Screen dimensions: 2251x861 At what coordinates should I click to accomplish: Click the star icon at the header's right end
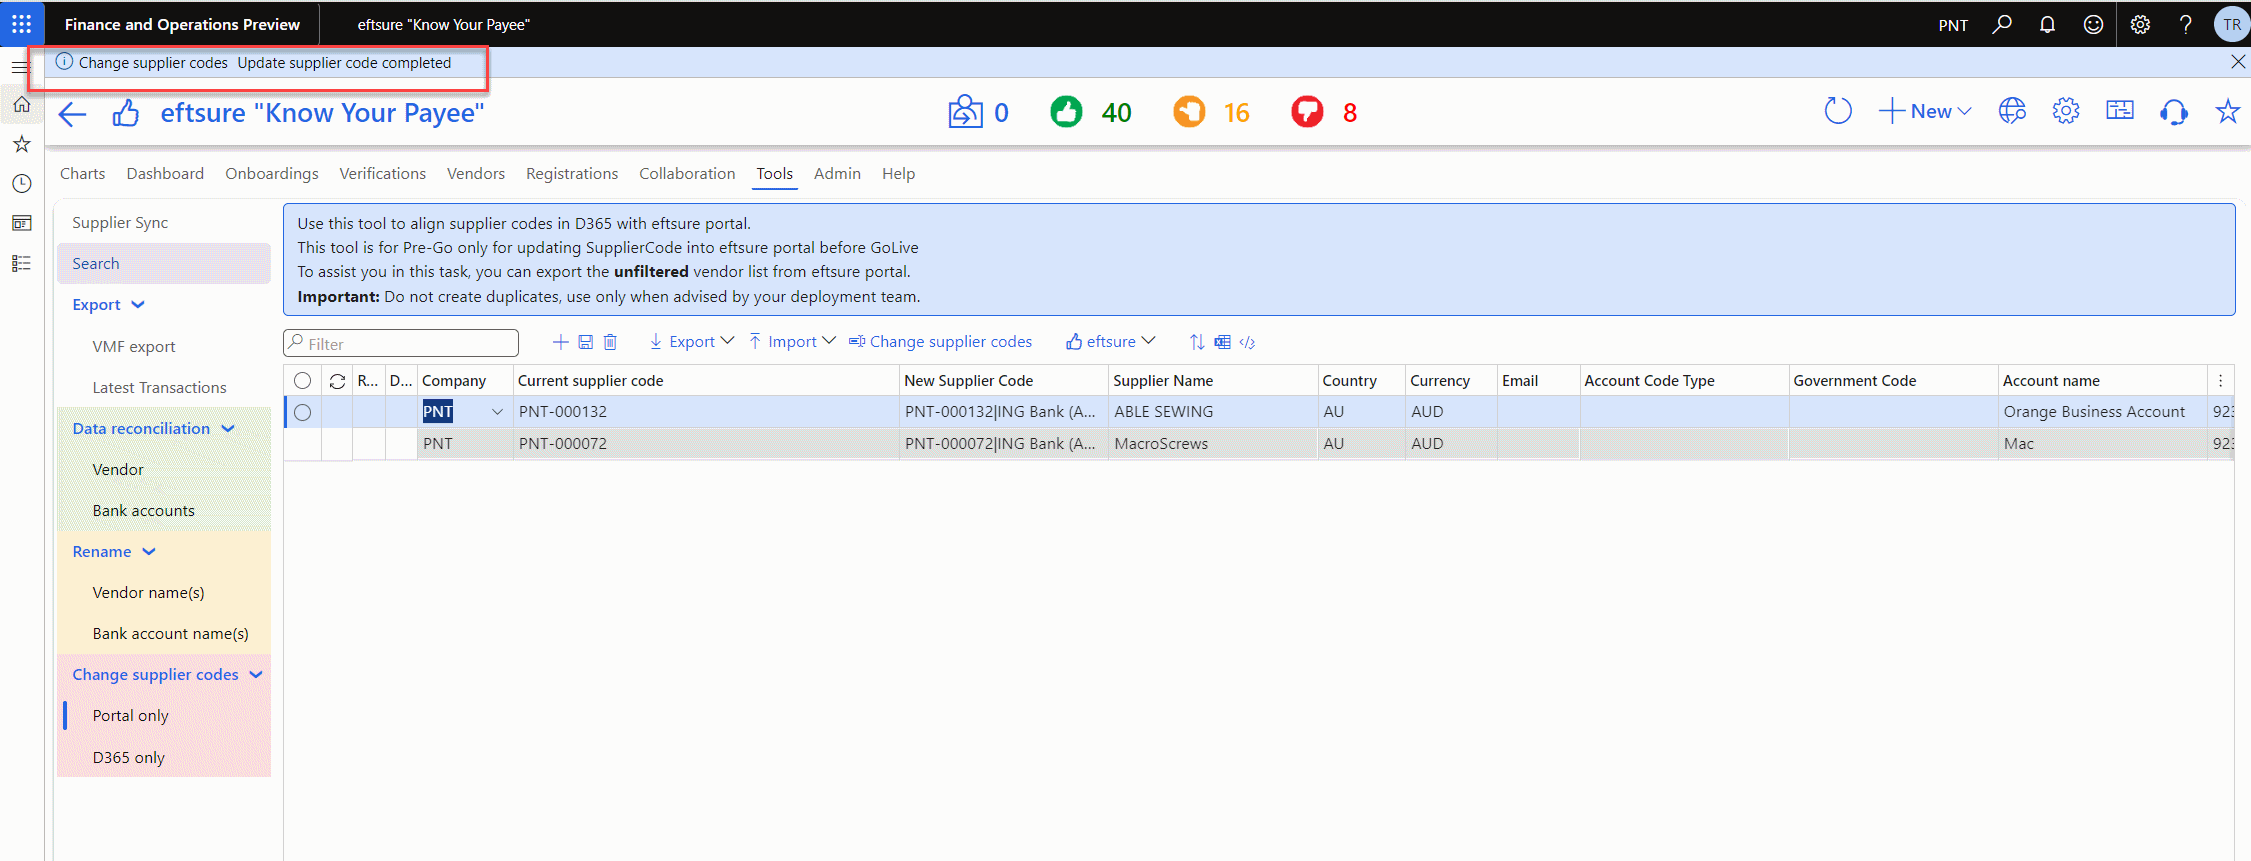(2228, 111)
